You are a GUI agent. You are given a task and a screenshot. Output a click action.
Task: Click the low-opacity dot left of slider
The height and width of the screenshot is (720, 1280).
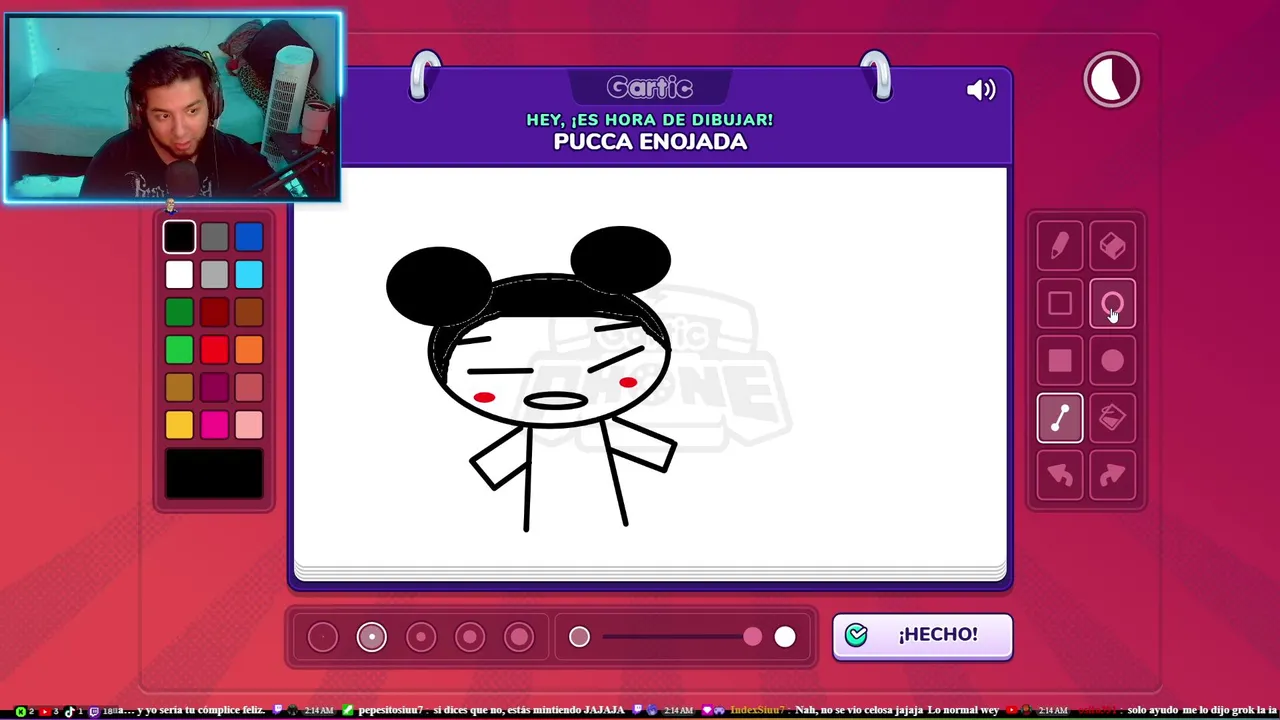pyautogui.click(x=579, y=637)
